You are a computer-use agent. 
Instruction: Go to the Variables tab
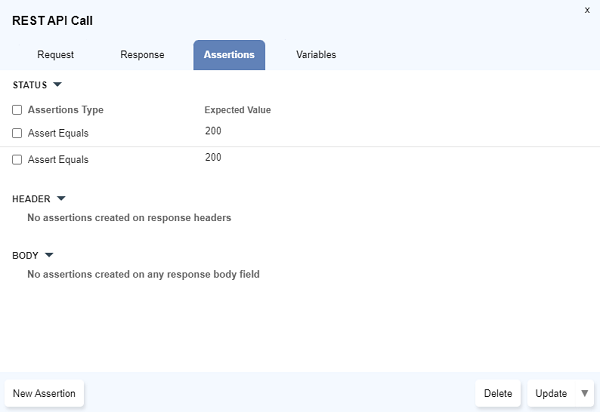(316, 55)
